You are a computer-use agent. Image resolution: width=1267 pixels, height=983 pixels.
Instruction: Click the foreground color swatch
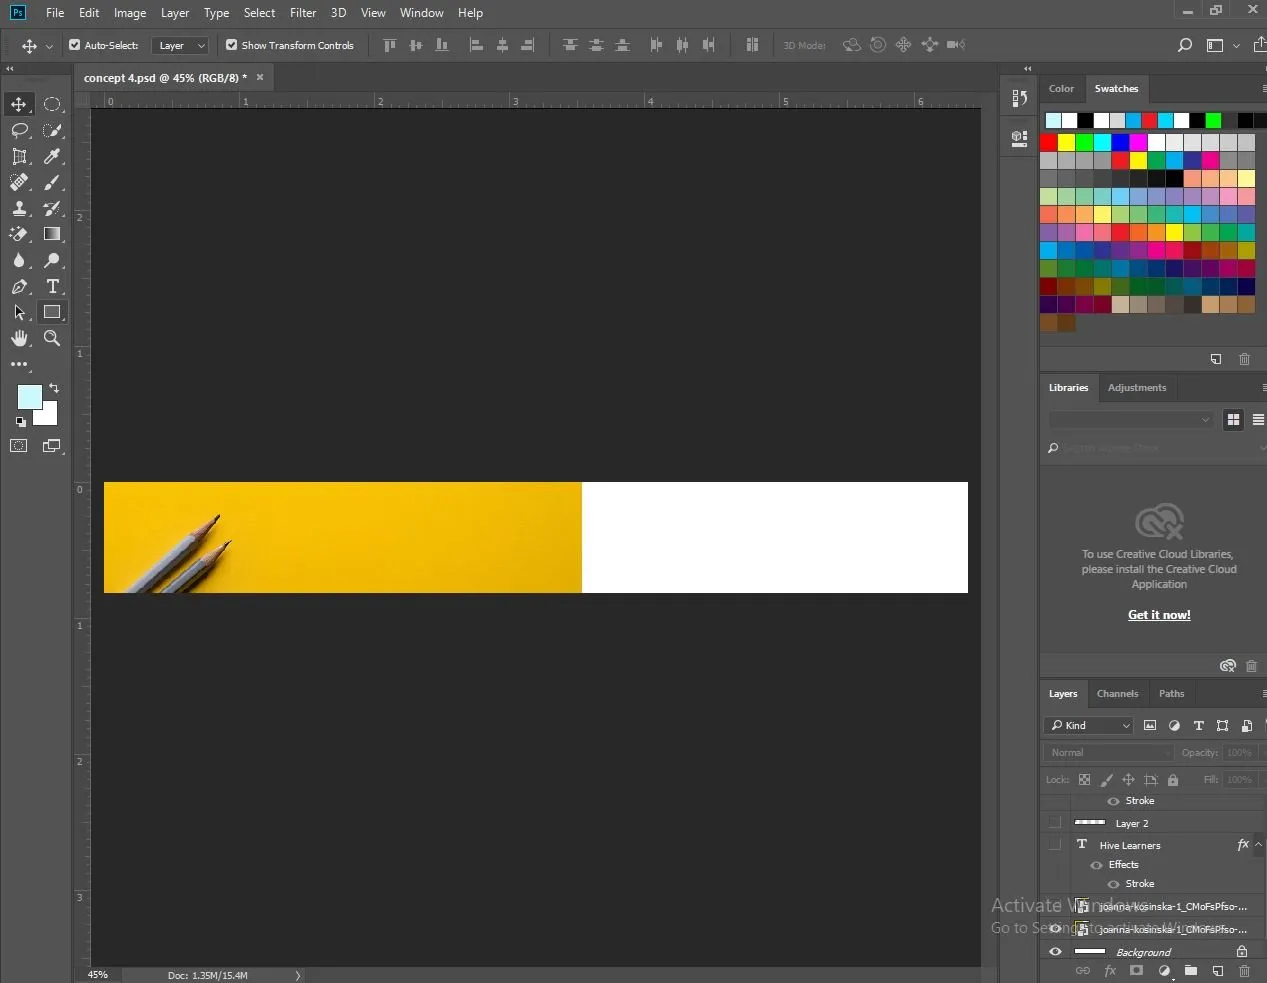pyautogui.click(x=29, y=397)
